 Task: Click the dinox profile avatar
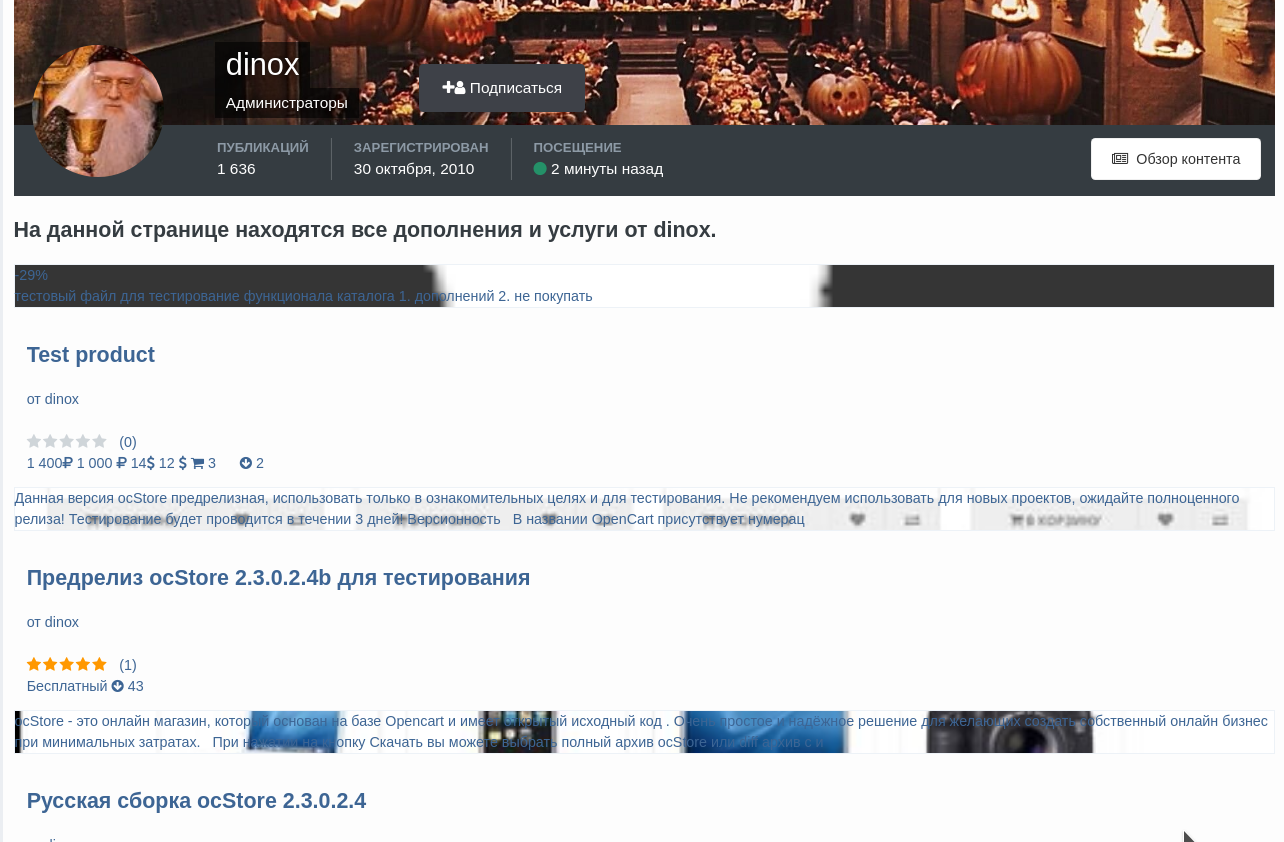tap(98, 111)
